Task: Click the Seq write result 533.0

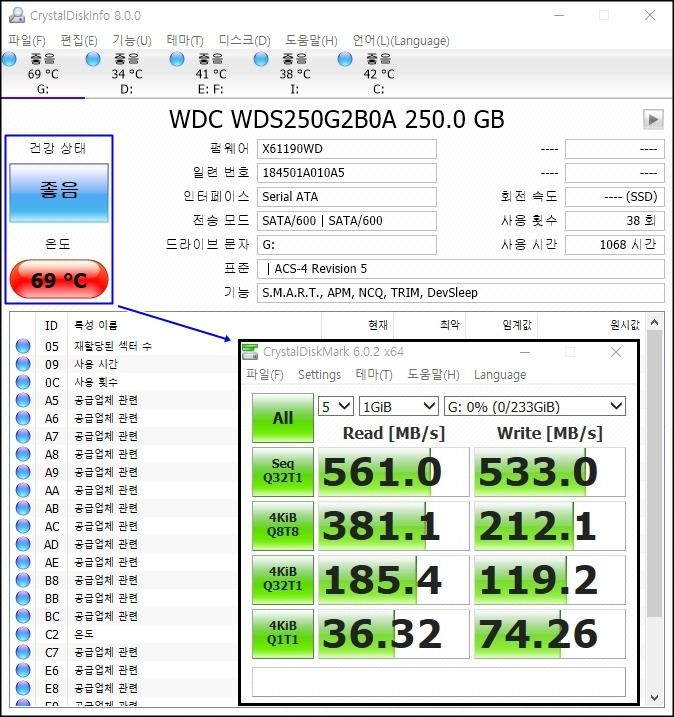Action: click(x=550, y=471)
